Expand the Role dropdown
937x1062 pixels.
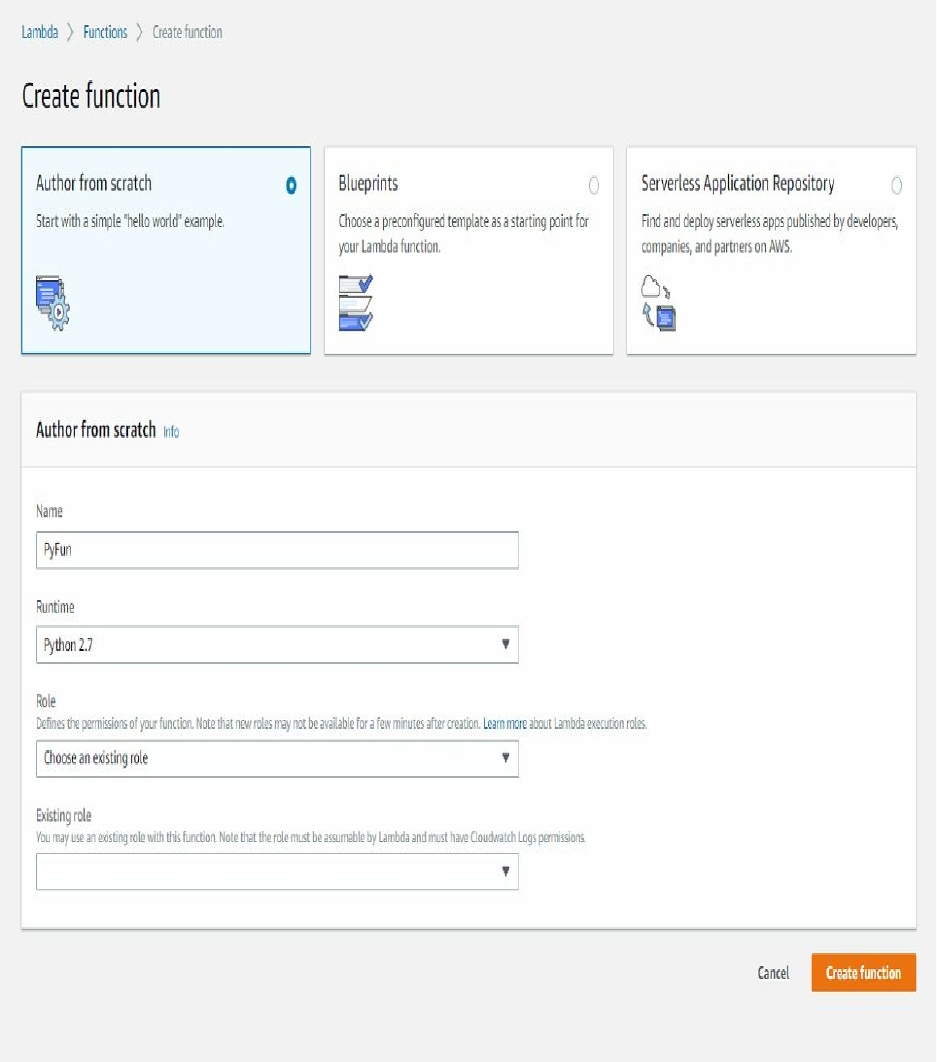tap(277, 758)
